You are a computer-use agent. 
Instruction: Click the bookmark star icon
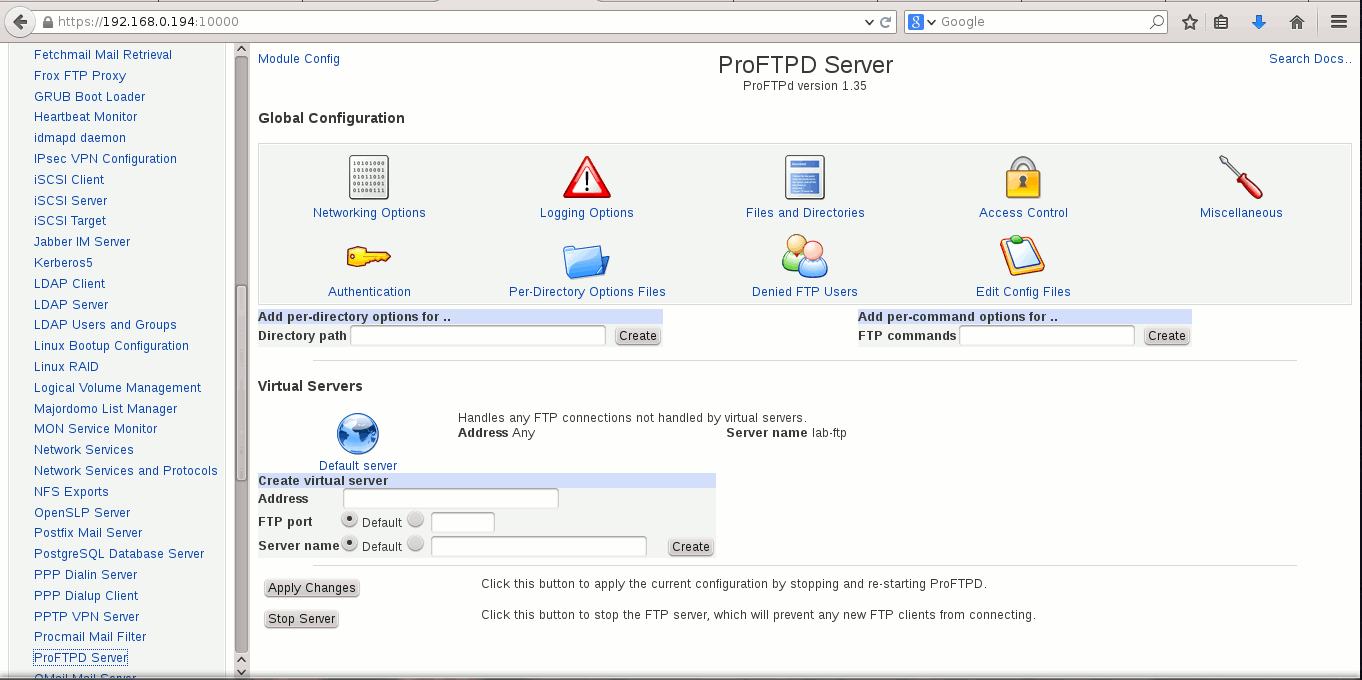point(1189,21)
